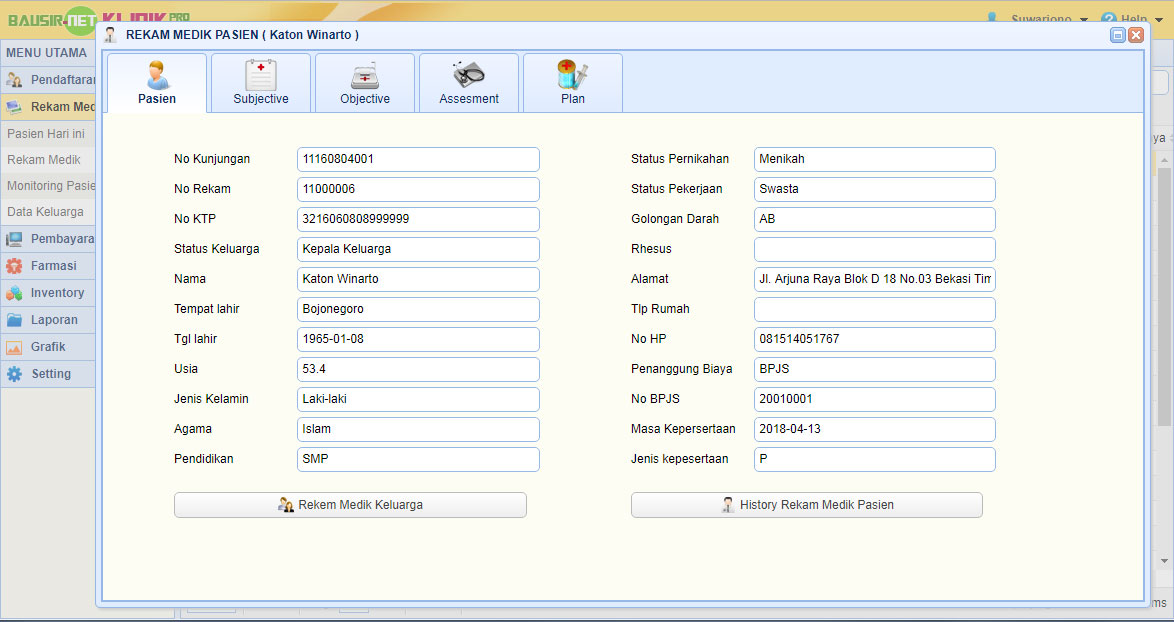Select Data Keluarga submenu item
The height and width of the screenshot is (622, 1174).
(x=46, y=212)
